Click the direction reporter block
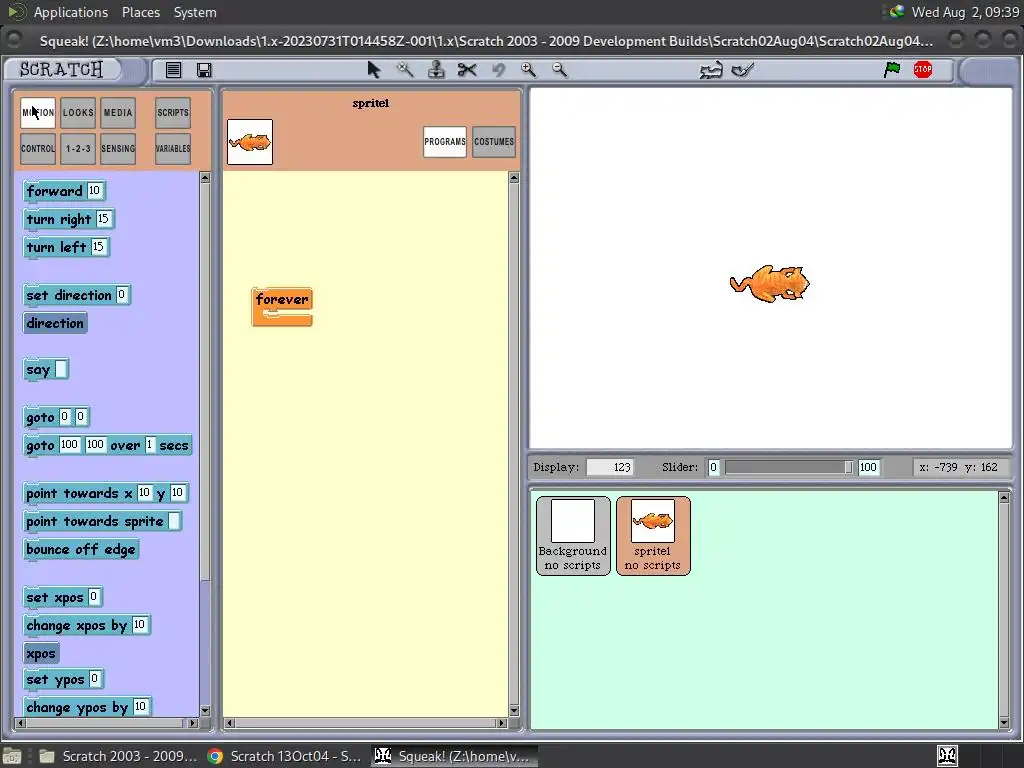Screen dimensions: 1024x768 pyautogui.click(x=55, y=323)
